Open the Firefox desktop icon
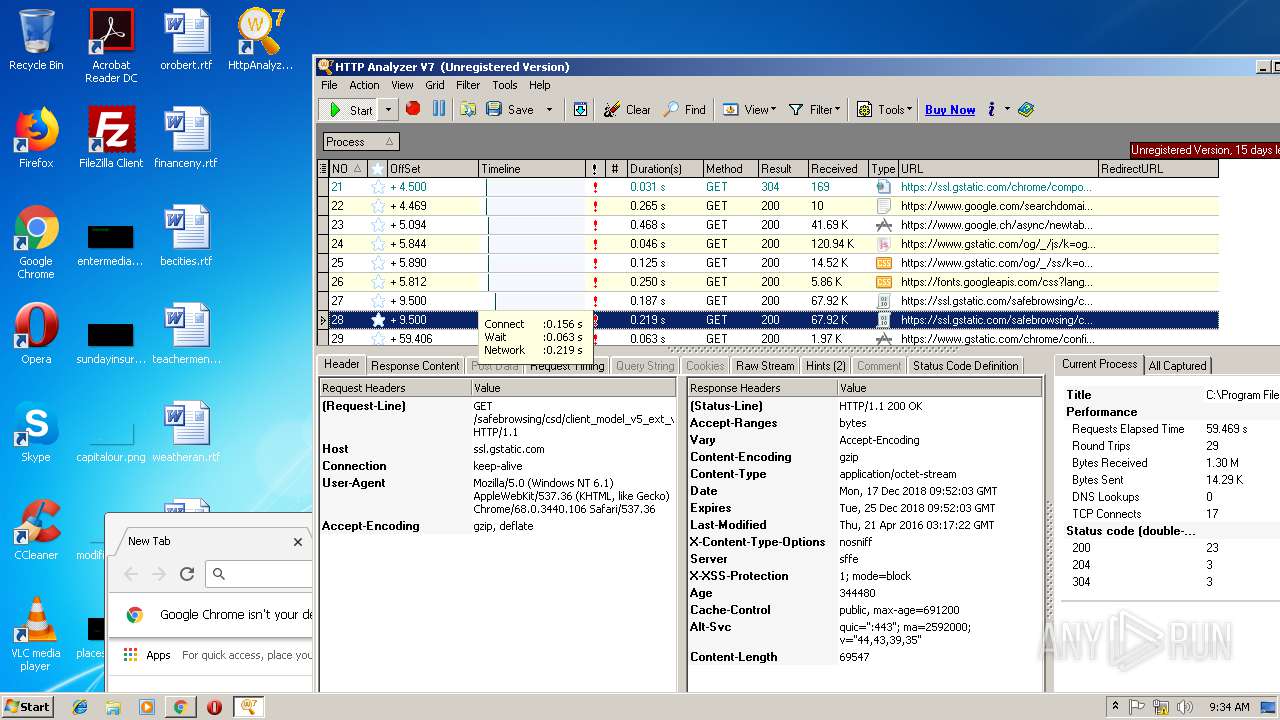Viewport: 1280px width, 720px height. click(36, 137)
